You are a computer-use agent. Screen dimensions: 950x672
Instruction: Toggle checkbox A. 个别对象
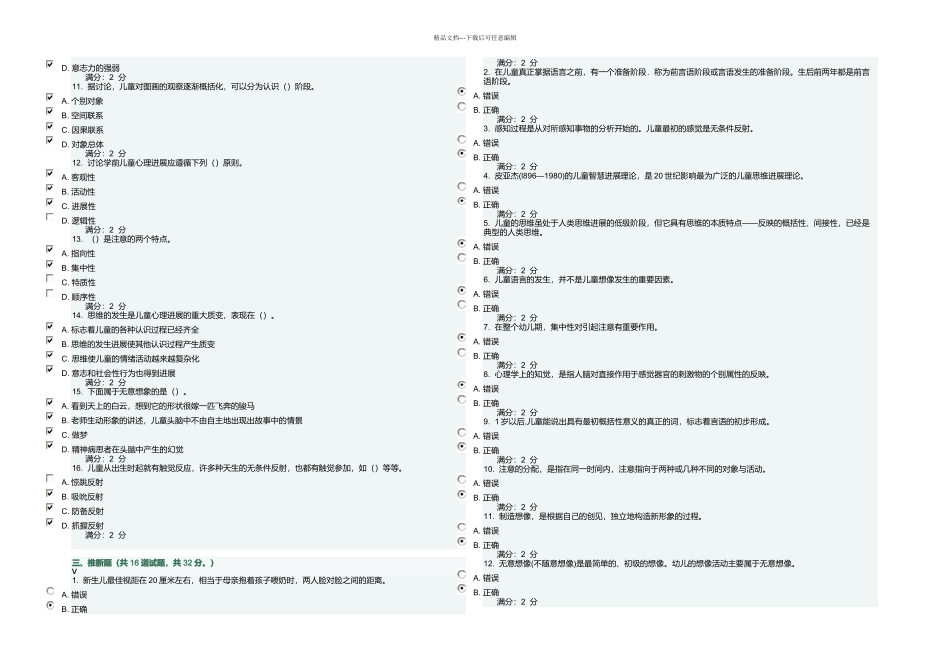(x=50, y=97)
